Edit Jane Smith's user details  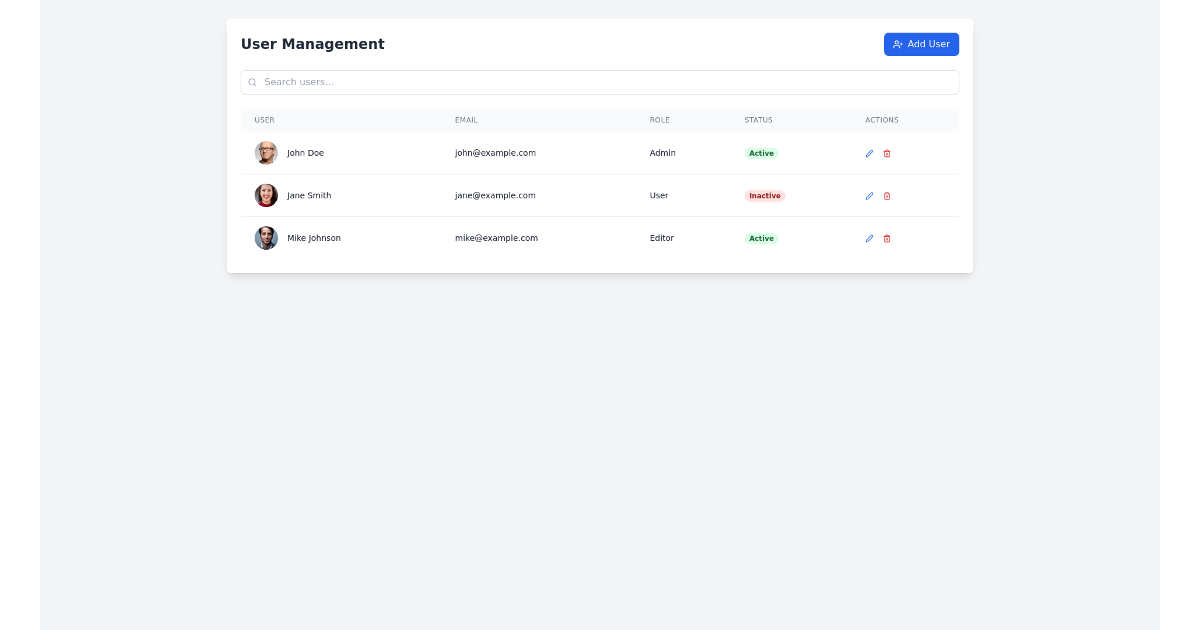tap(869, 195)
